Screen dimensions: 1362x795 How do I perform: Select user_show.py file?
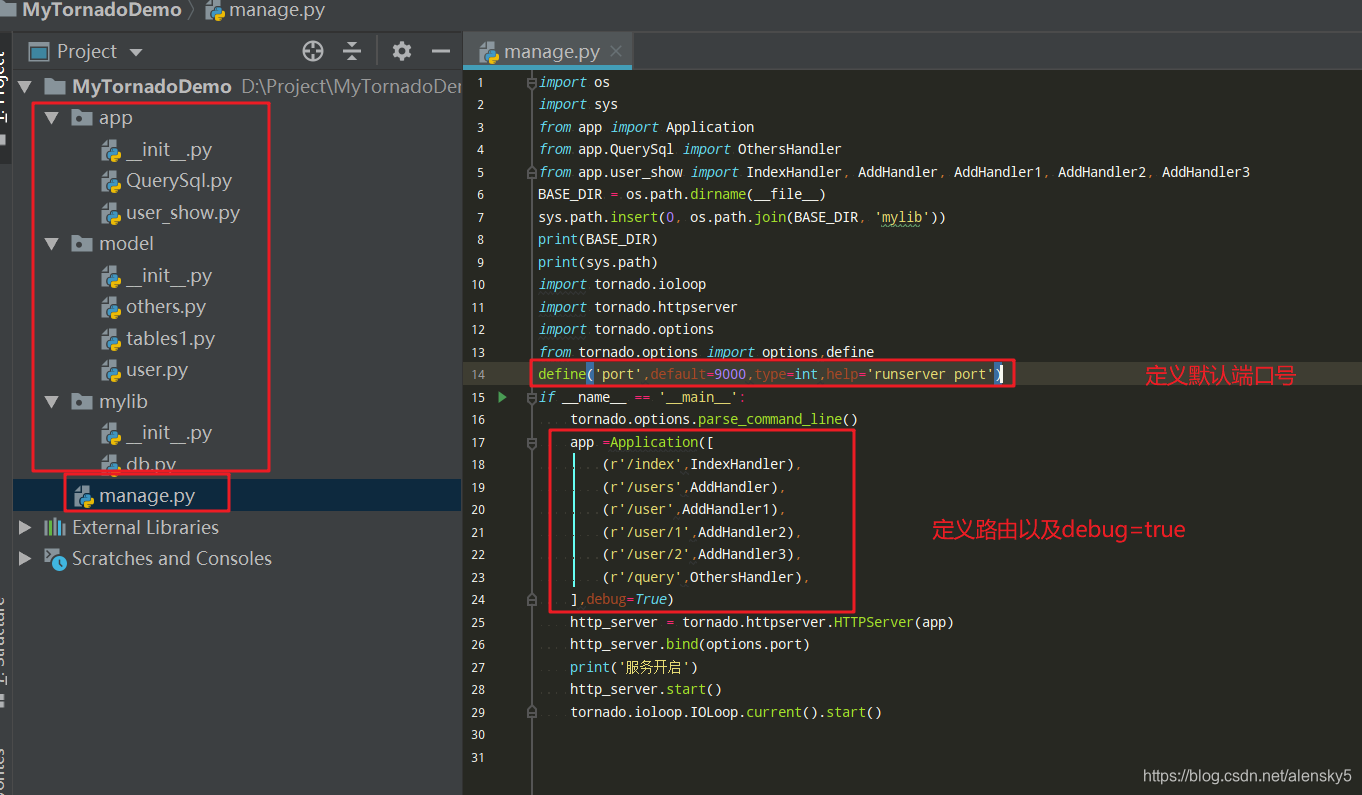pos(183,213)
